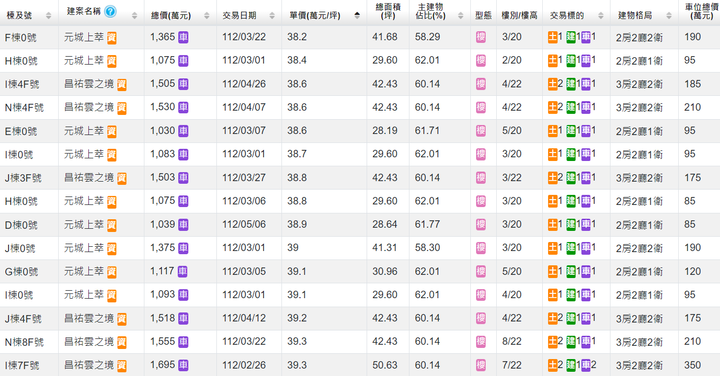
Task: Click unit price 38.4
Action: (297, 61)
